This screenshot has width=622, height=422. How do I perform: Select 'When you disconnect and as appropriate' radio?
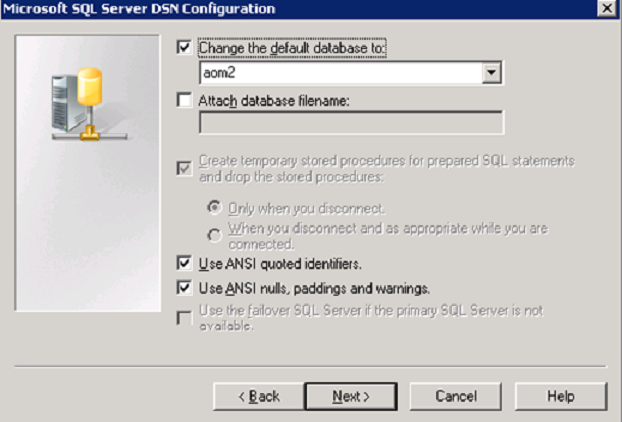tap(214, 236)
